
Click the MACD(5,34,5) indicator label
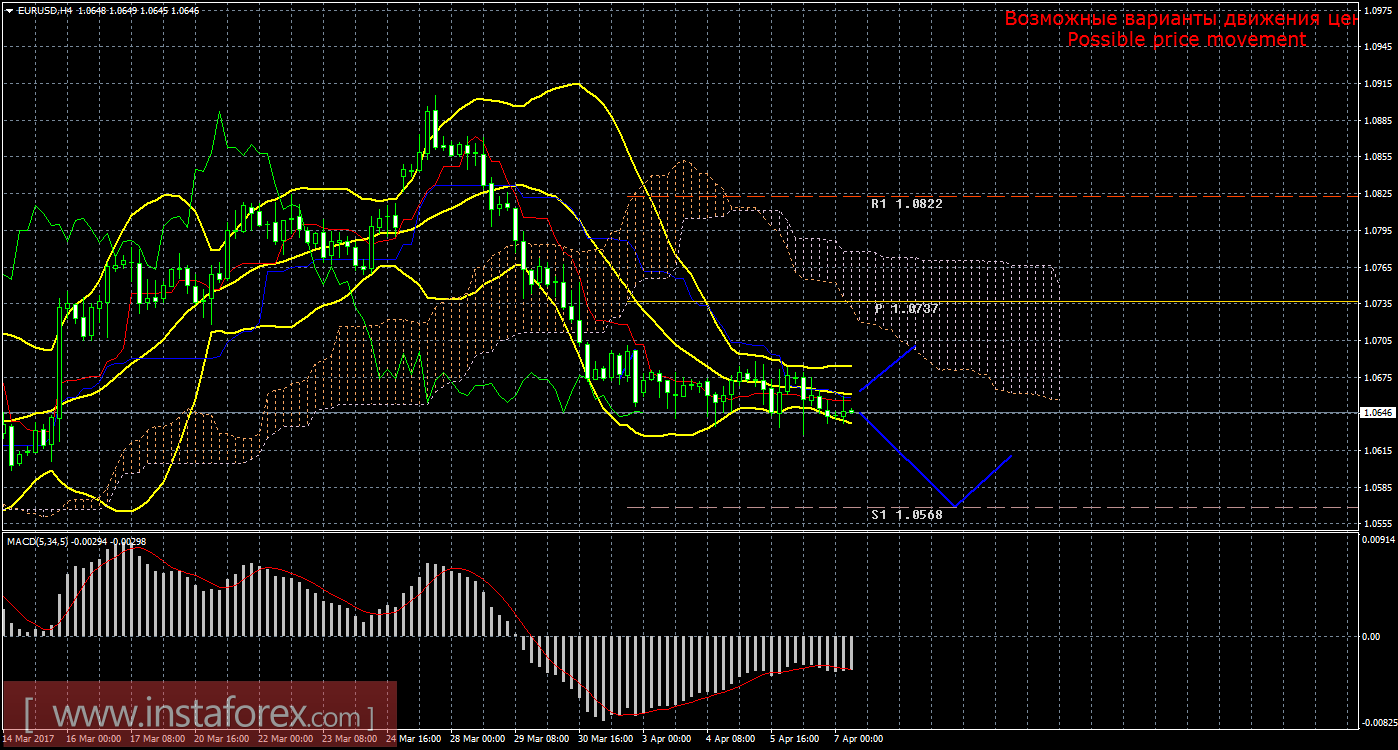[42, 541]
